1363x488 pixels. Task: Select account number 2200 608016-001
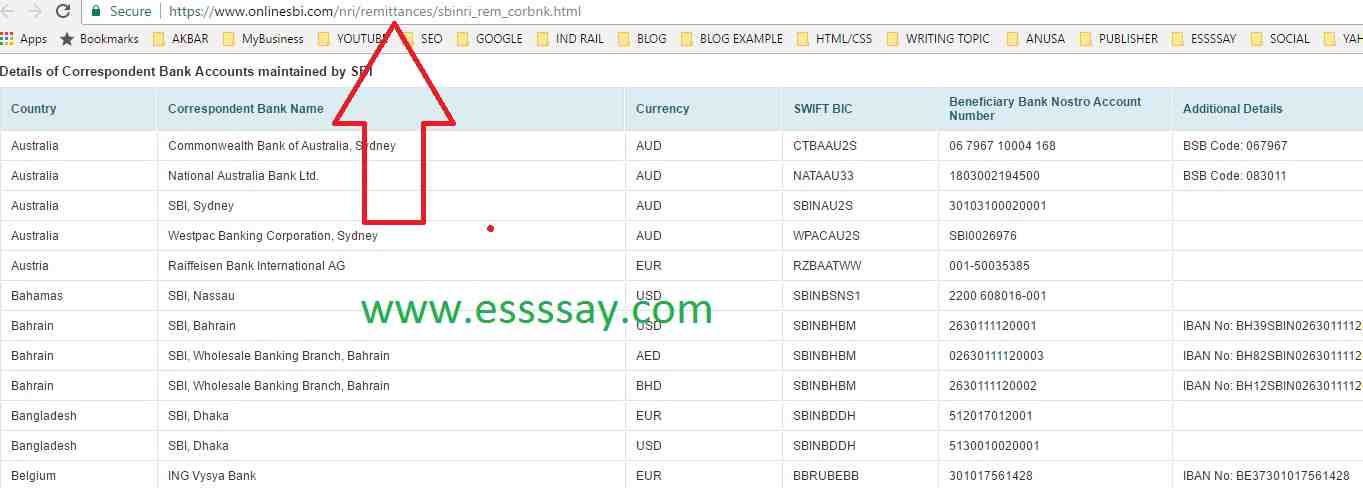point(998,296)
